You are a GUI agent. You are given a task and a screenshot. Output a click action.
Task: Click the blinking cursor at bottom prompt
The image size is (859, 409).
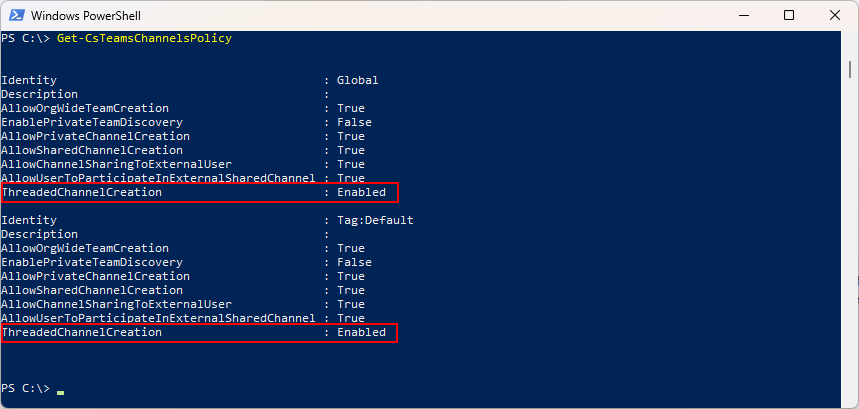pos(60,392)
